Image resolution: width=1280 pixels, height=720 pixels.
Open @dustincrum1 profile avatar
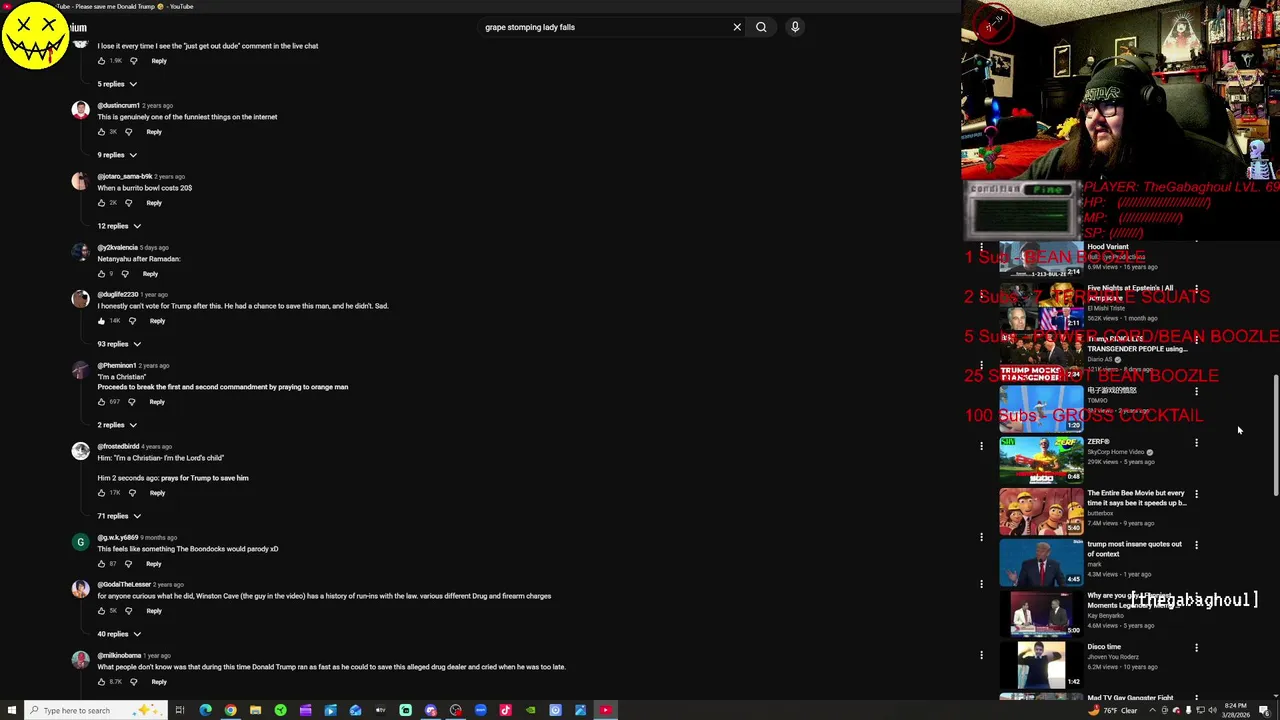(x=80, y=110)
